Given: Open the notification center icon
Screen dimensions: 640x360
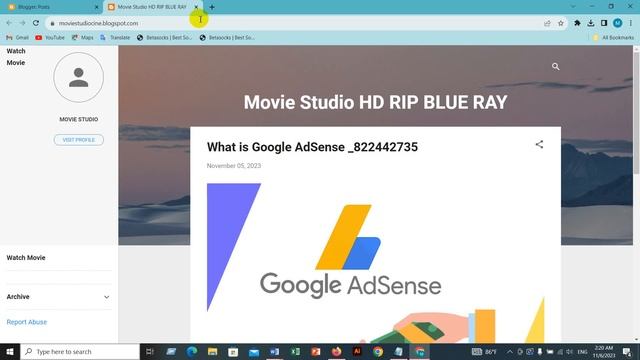Looking at the screenshot, I should [627, 351].
